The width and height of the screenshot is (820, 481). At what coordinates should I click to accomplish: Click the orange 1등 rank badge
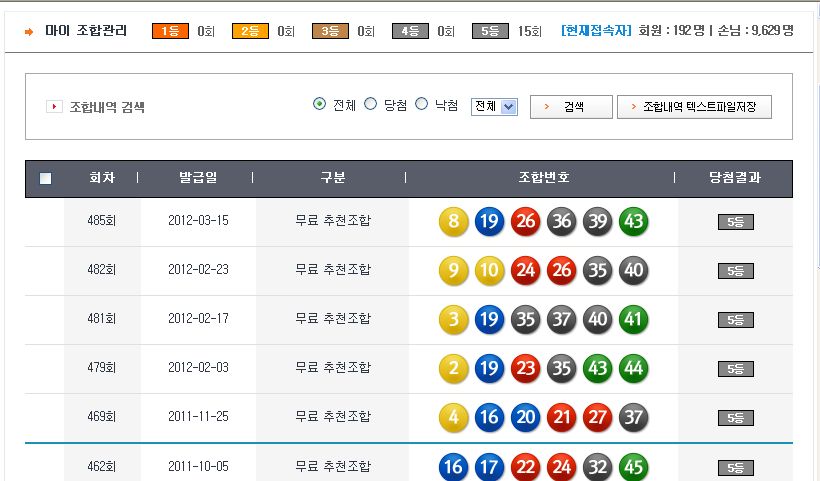(x=170, y=31)
